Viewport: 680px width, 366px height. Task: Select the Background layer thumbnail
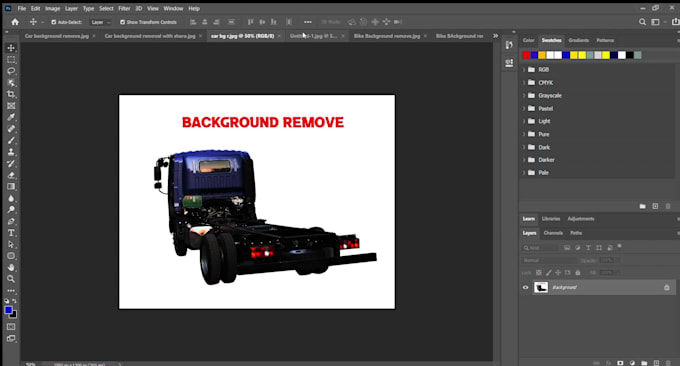point(541,288)
